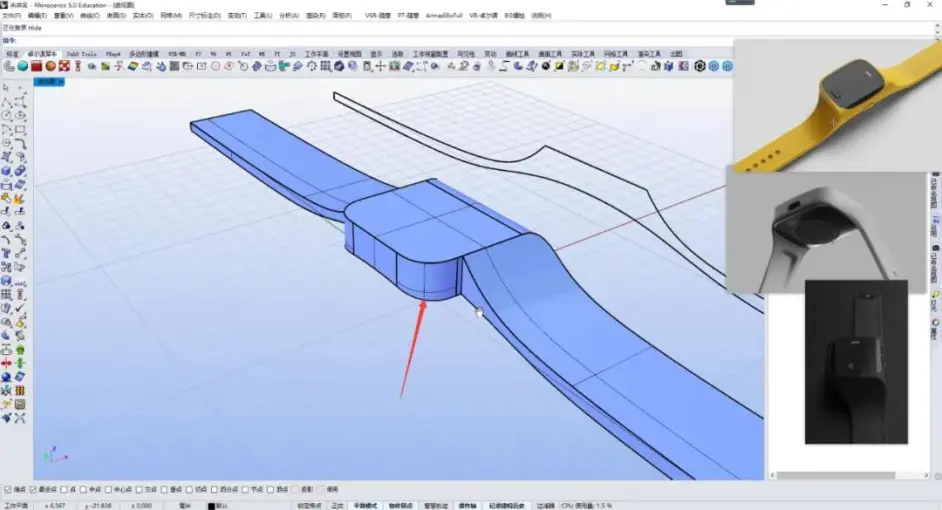Click the 工作平面 coordinate label in status bar
Screen dimensions: 942x510
(16, 506)
